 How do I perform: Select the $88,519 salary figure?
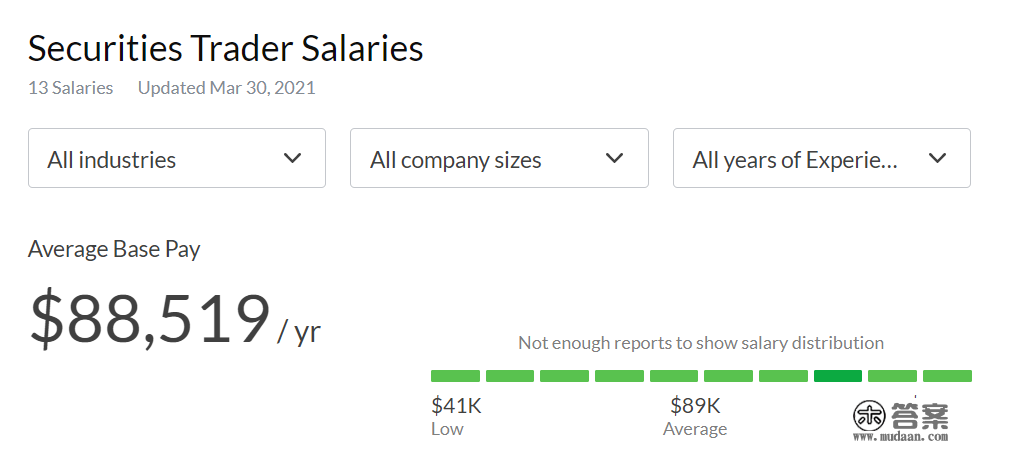click(150, 319)
